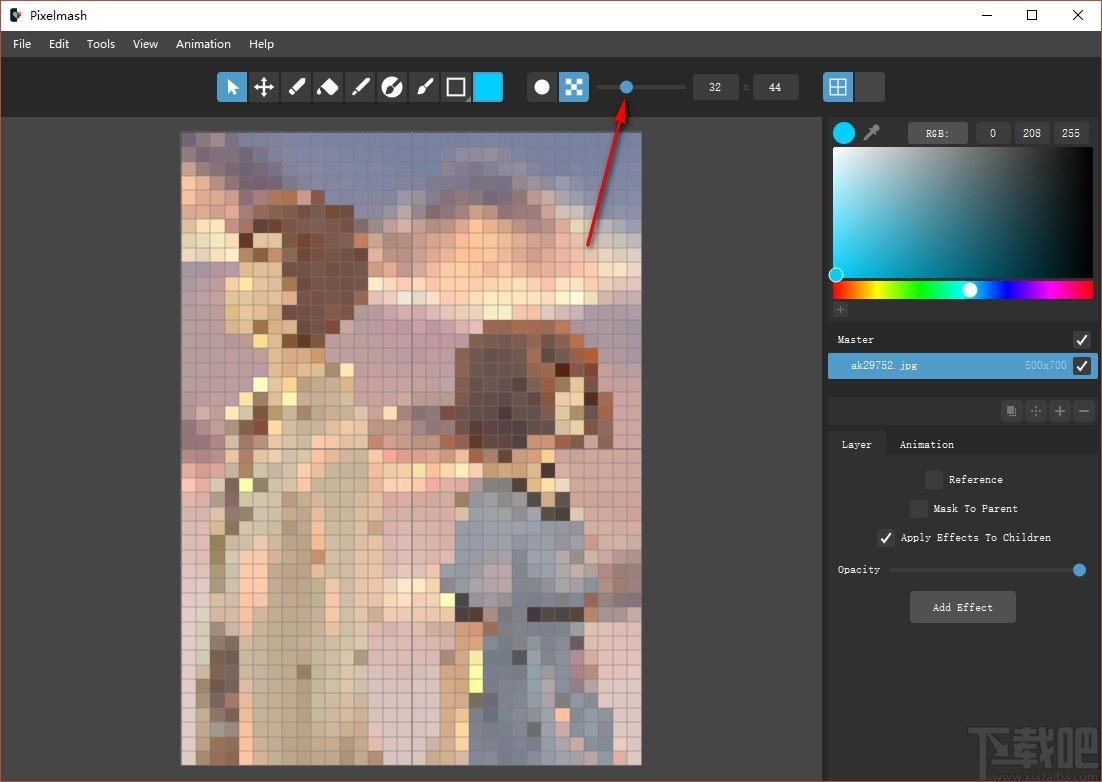Switch to the Animation tab

click(x=926, y=444)
